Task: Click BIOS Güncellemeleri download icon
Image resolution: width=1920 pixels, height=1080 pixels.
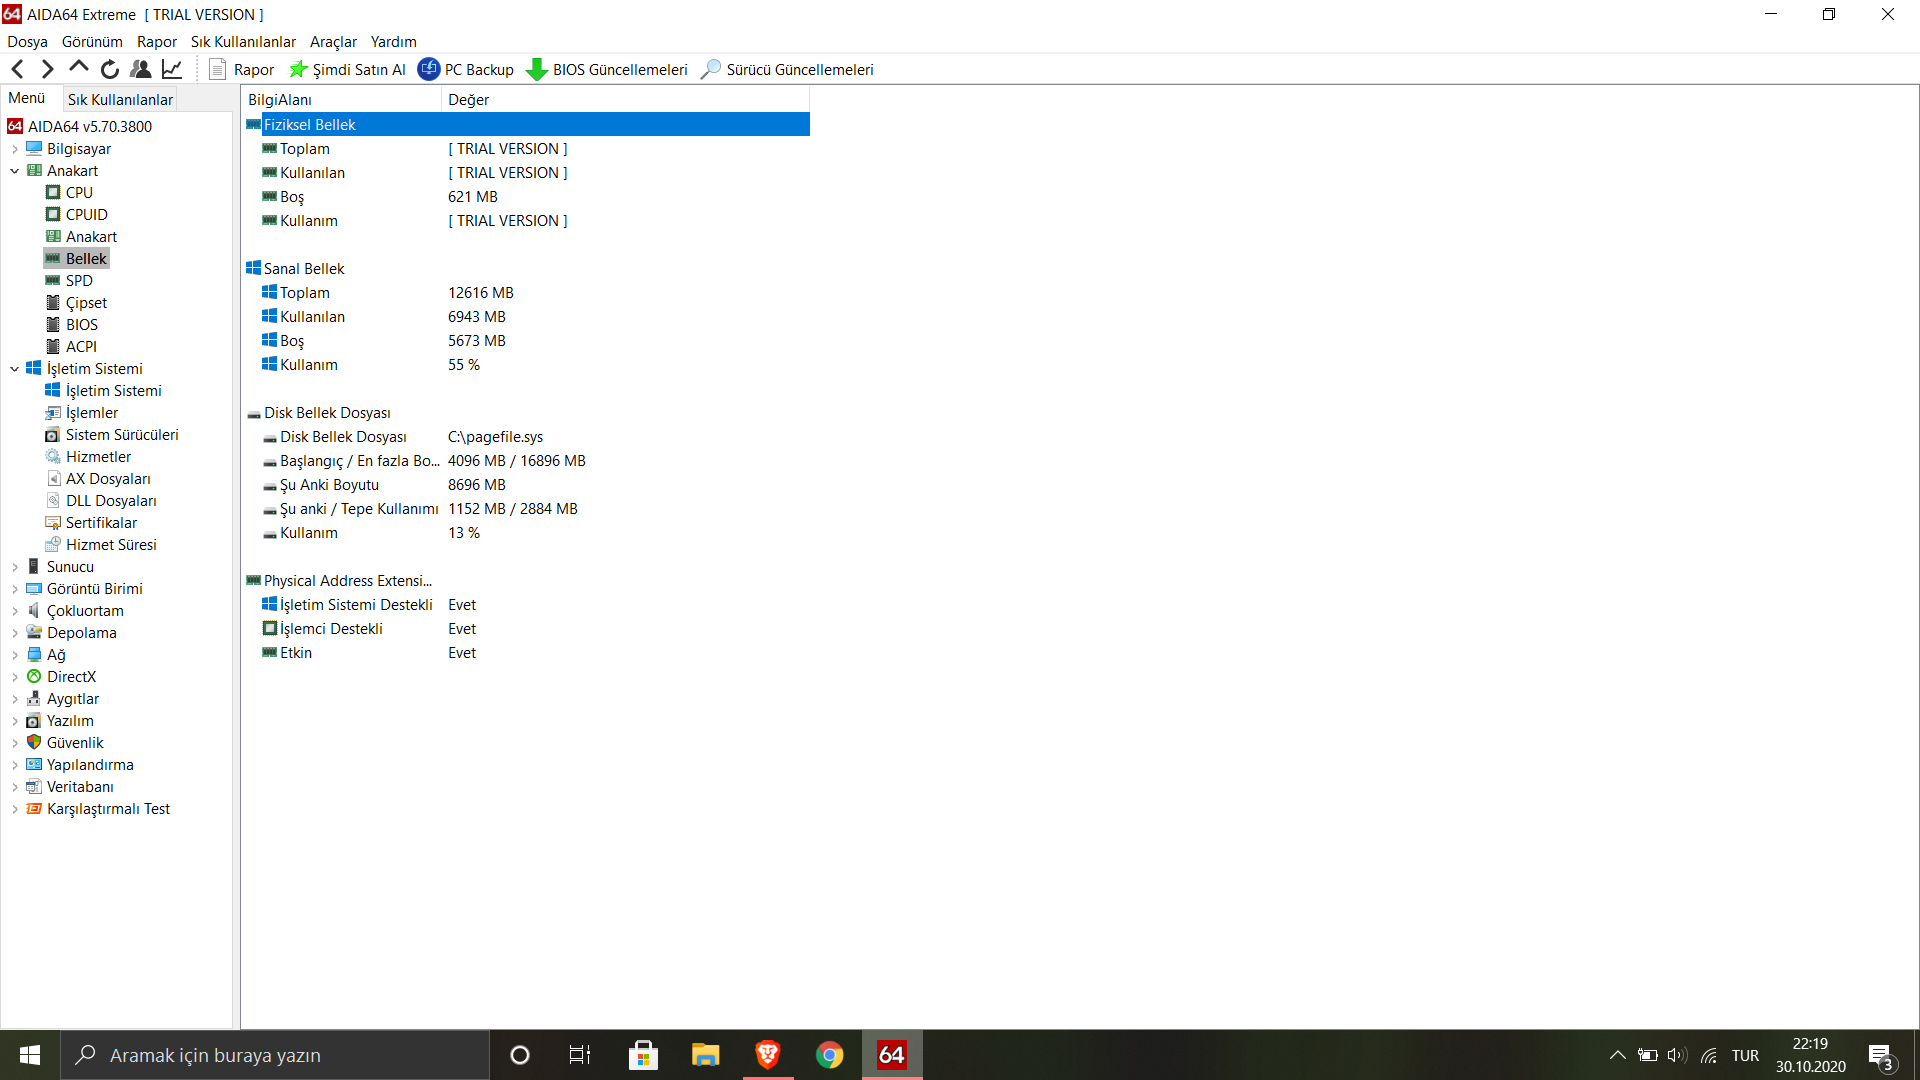Action: (537, 69)
